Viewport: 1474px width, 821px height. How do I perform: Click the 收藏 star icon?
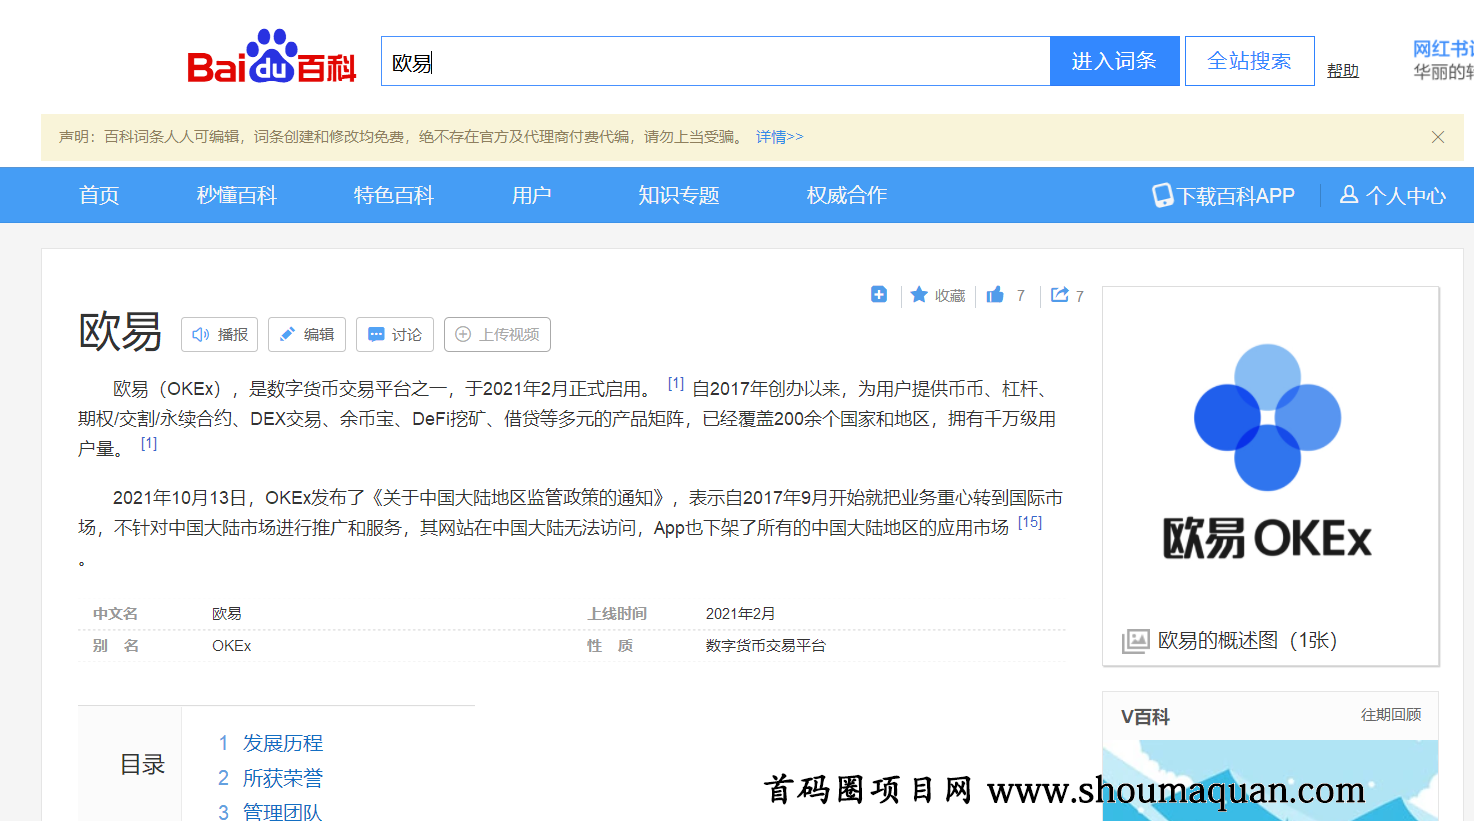[x=919, y=294]
